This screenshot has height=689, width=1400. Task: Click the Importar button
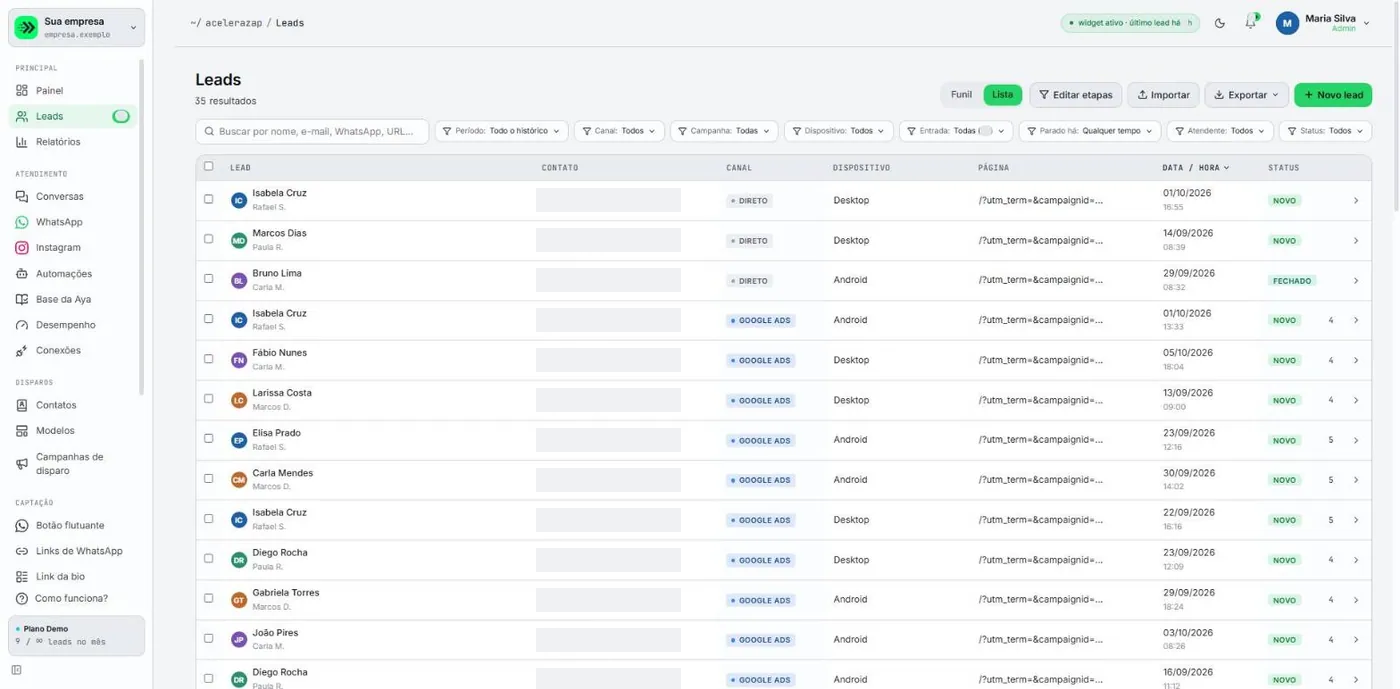click(x=1164, y=95)
